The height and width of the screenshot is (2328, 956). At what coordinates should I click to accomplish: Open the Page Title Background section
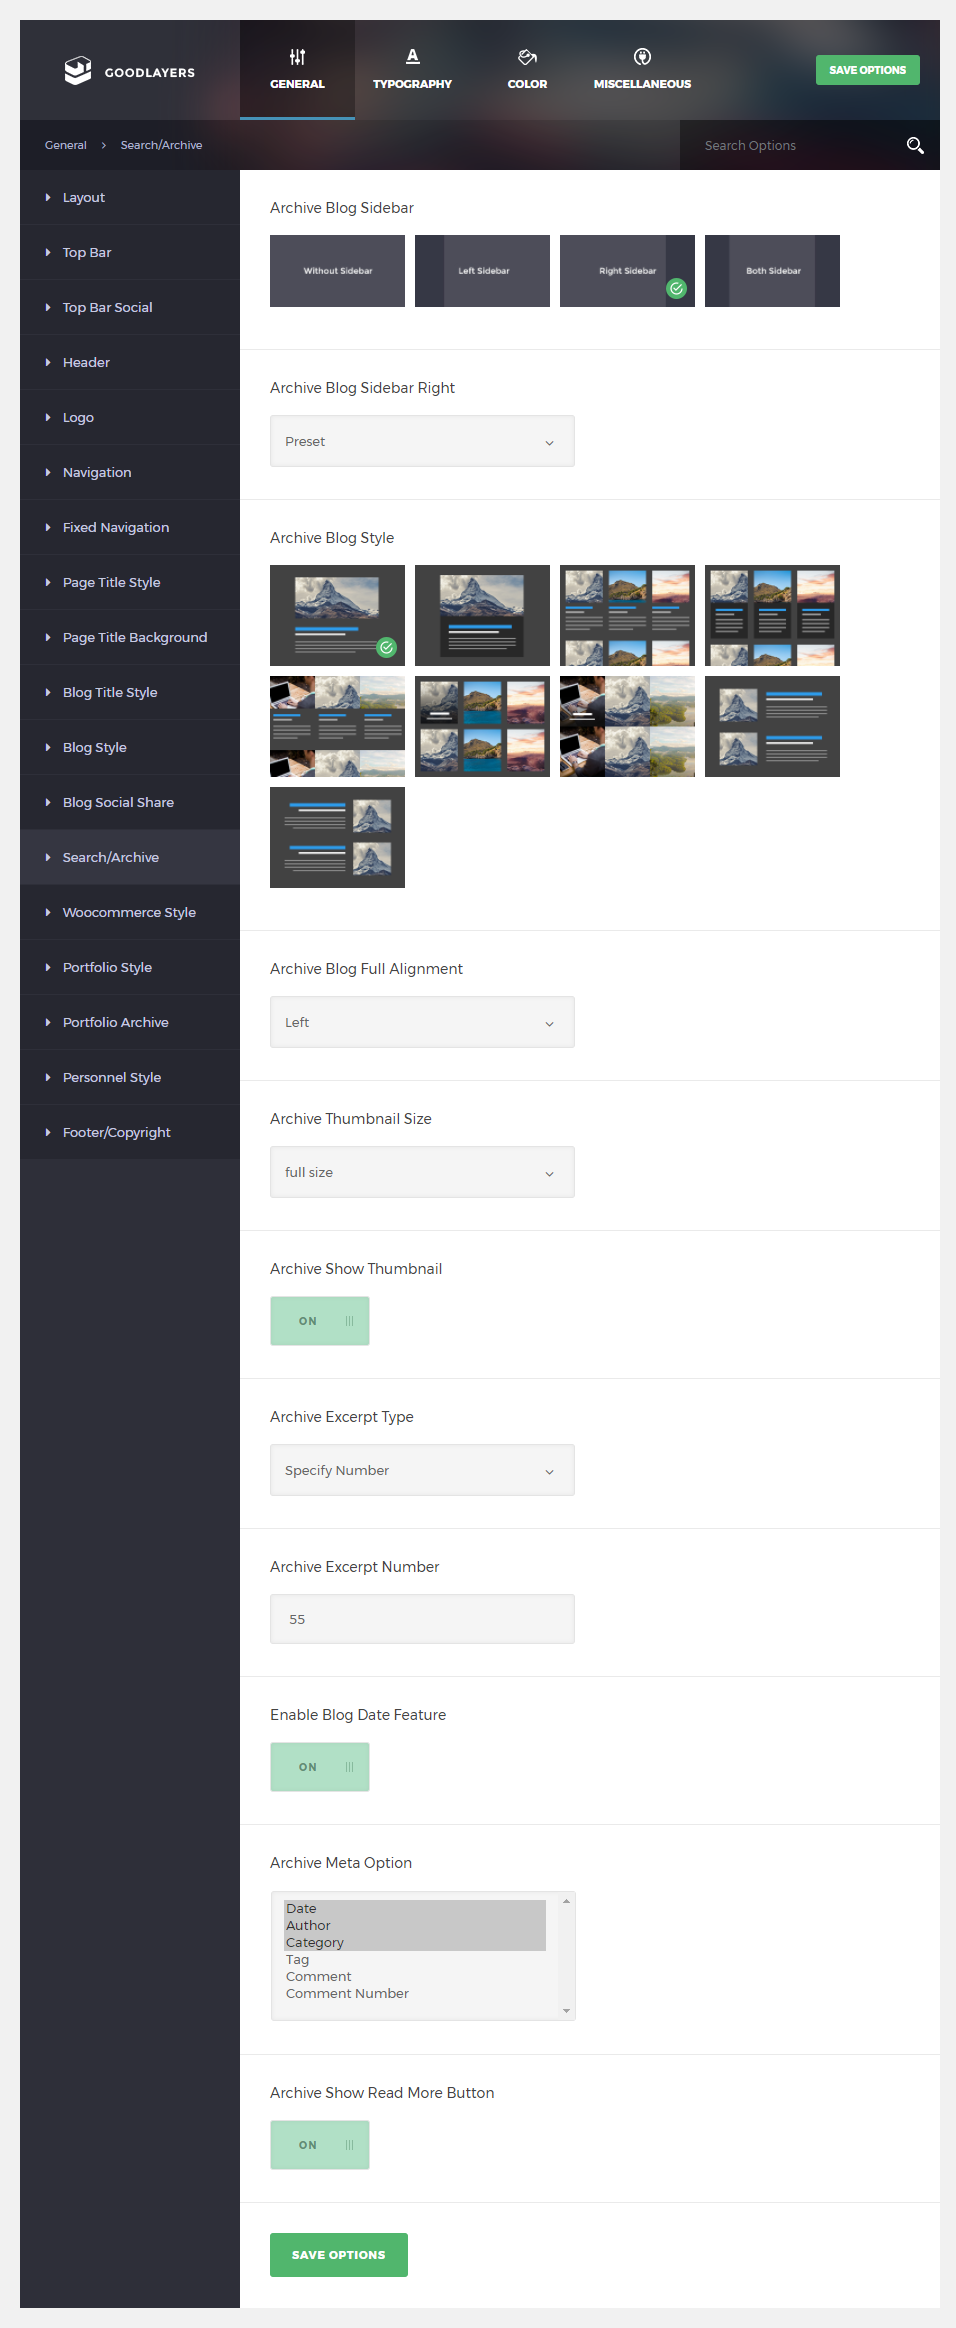[130, 637]
